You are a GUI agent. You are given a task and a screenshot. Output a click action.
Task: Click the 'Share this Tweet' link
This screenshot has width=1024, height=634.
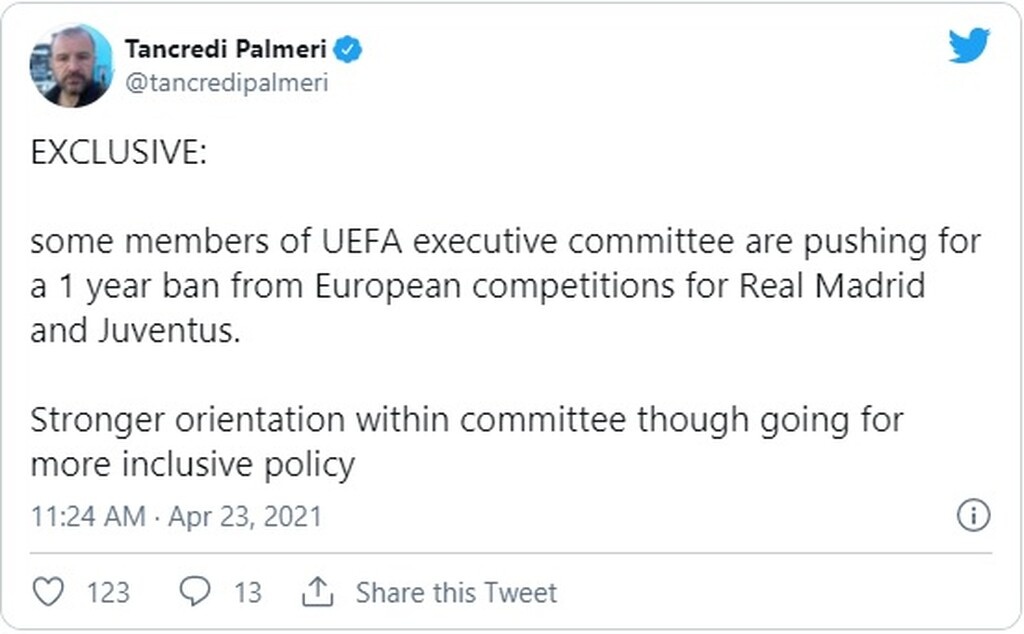(x=457, y=592)
